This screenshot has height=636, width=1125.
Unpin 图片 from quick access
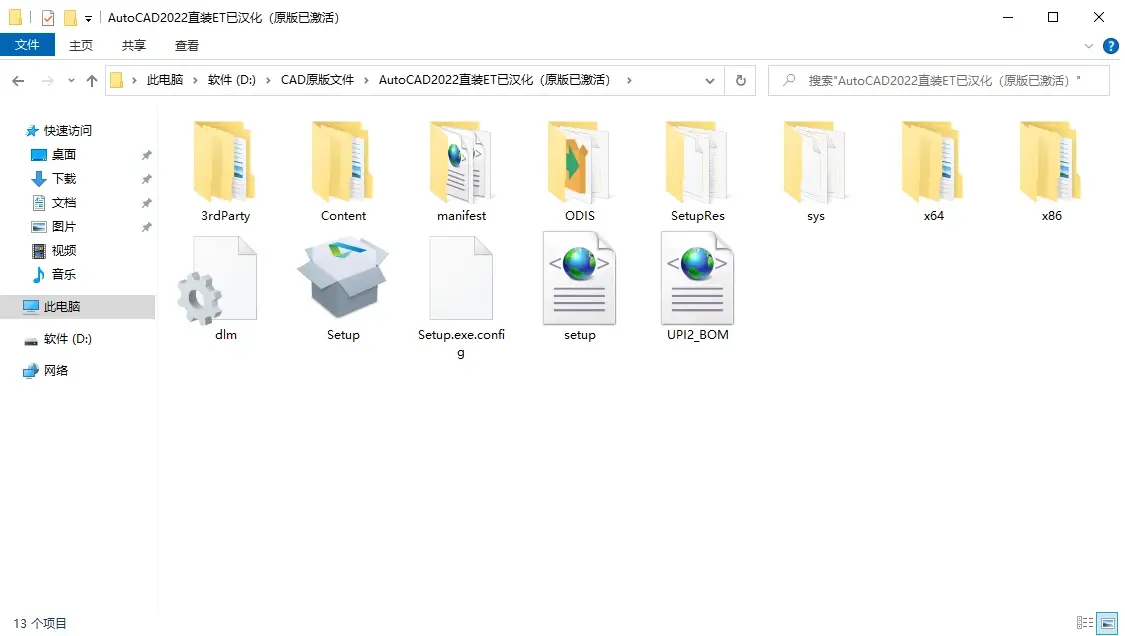146,227
